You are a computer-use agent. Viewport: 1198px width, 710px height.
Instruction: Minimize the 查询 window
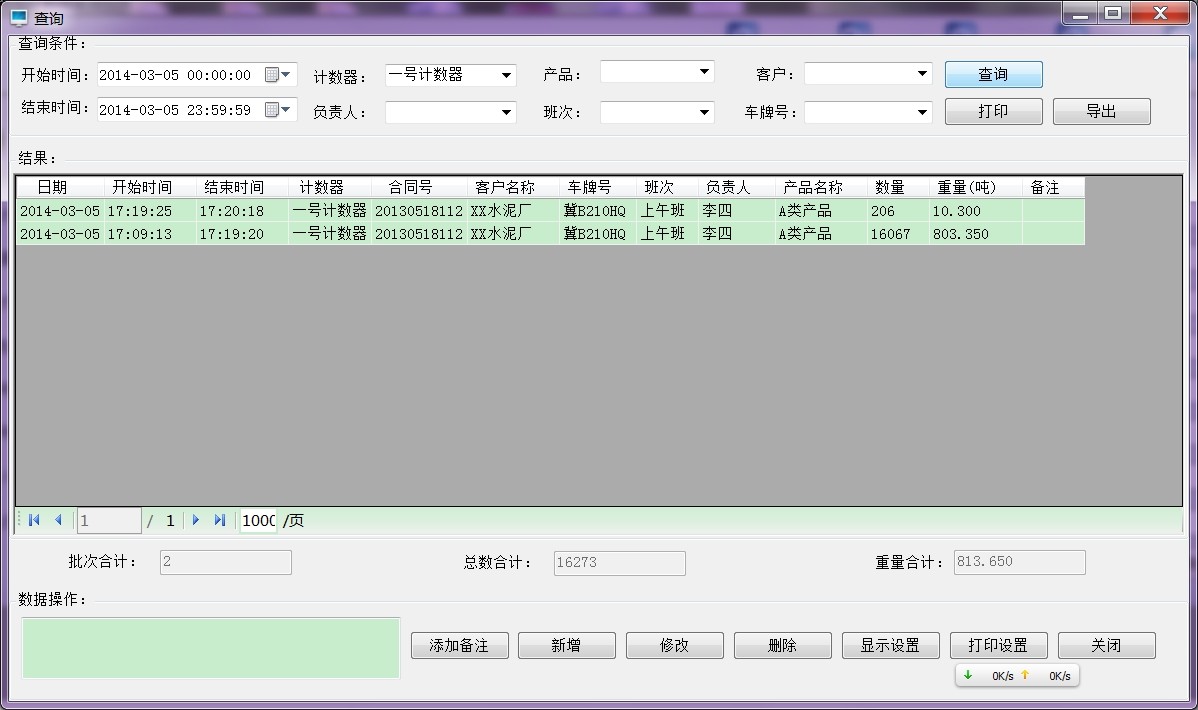point(1080,14)
